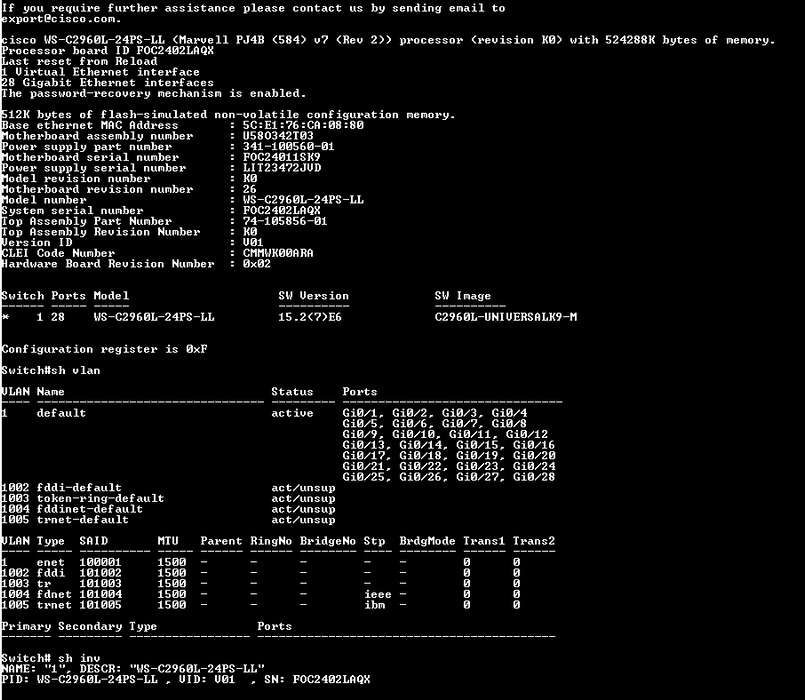This screenshot has height=700, width=805.
Task: Click the NAME and DESCR inventory line
Action: [133, 670]
